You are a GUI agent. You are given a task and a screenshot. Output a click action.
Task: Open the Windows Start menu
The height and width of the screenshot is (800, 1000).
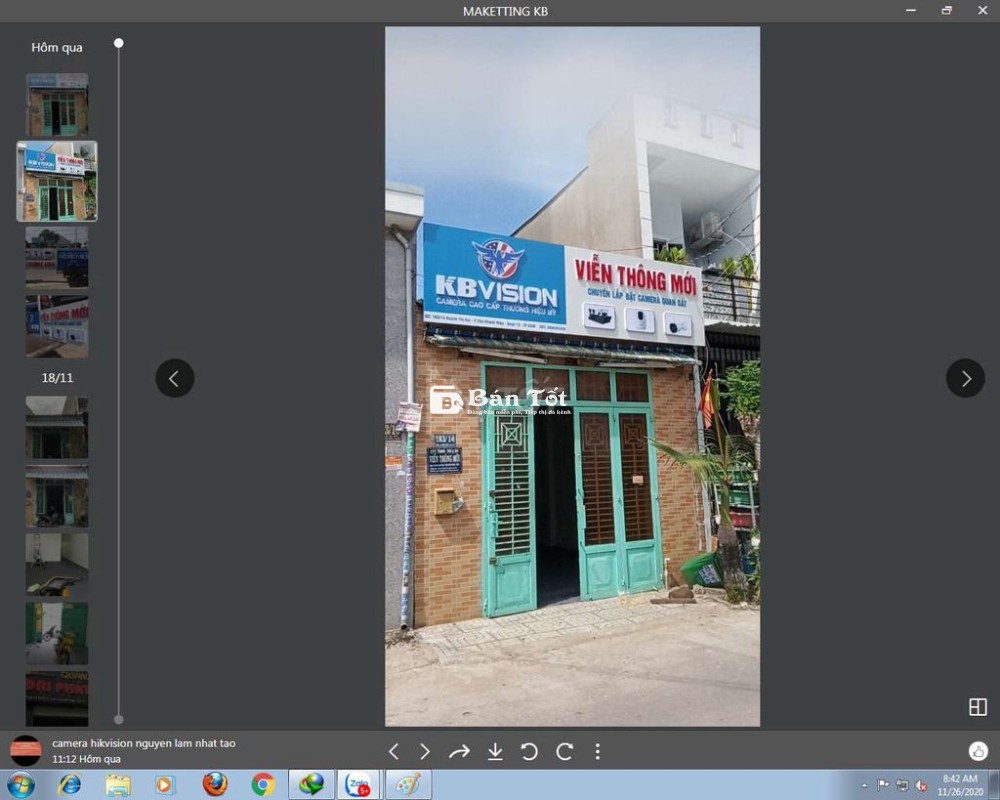[x=20, y=785]
